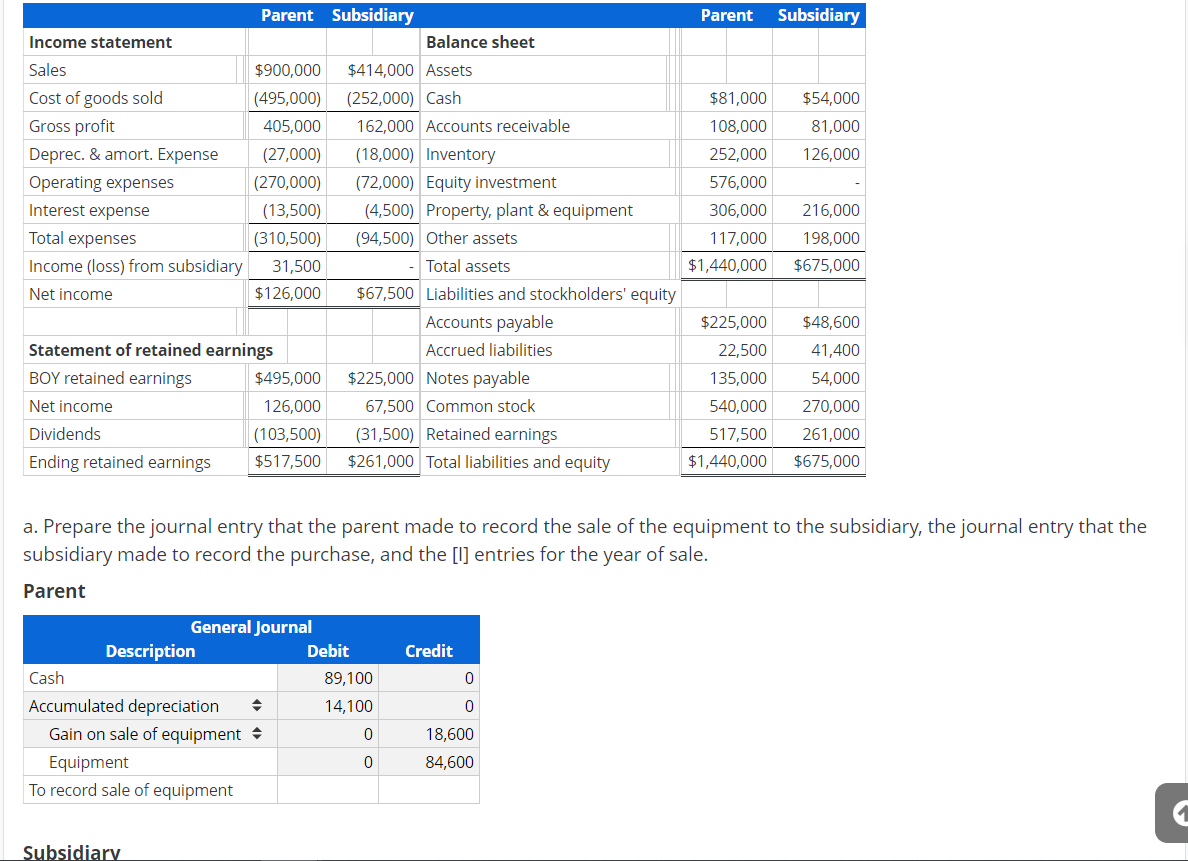The width and height of the screenshot is (1188, 861).
Task: Select Parent Cash balance $81,000
Action: (x=738, y=98)
